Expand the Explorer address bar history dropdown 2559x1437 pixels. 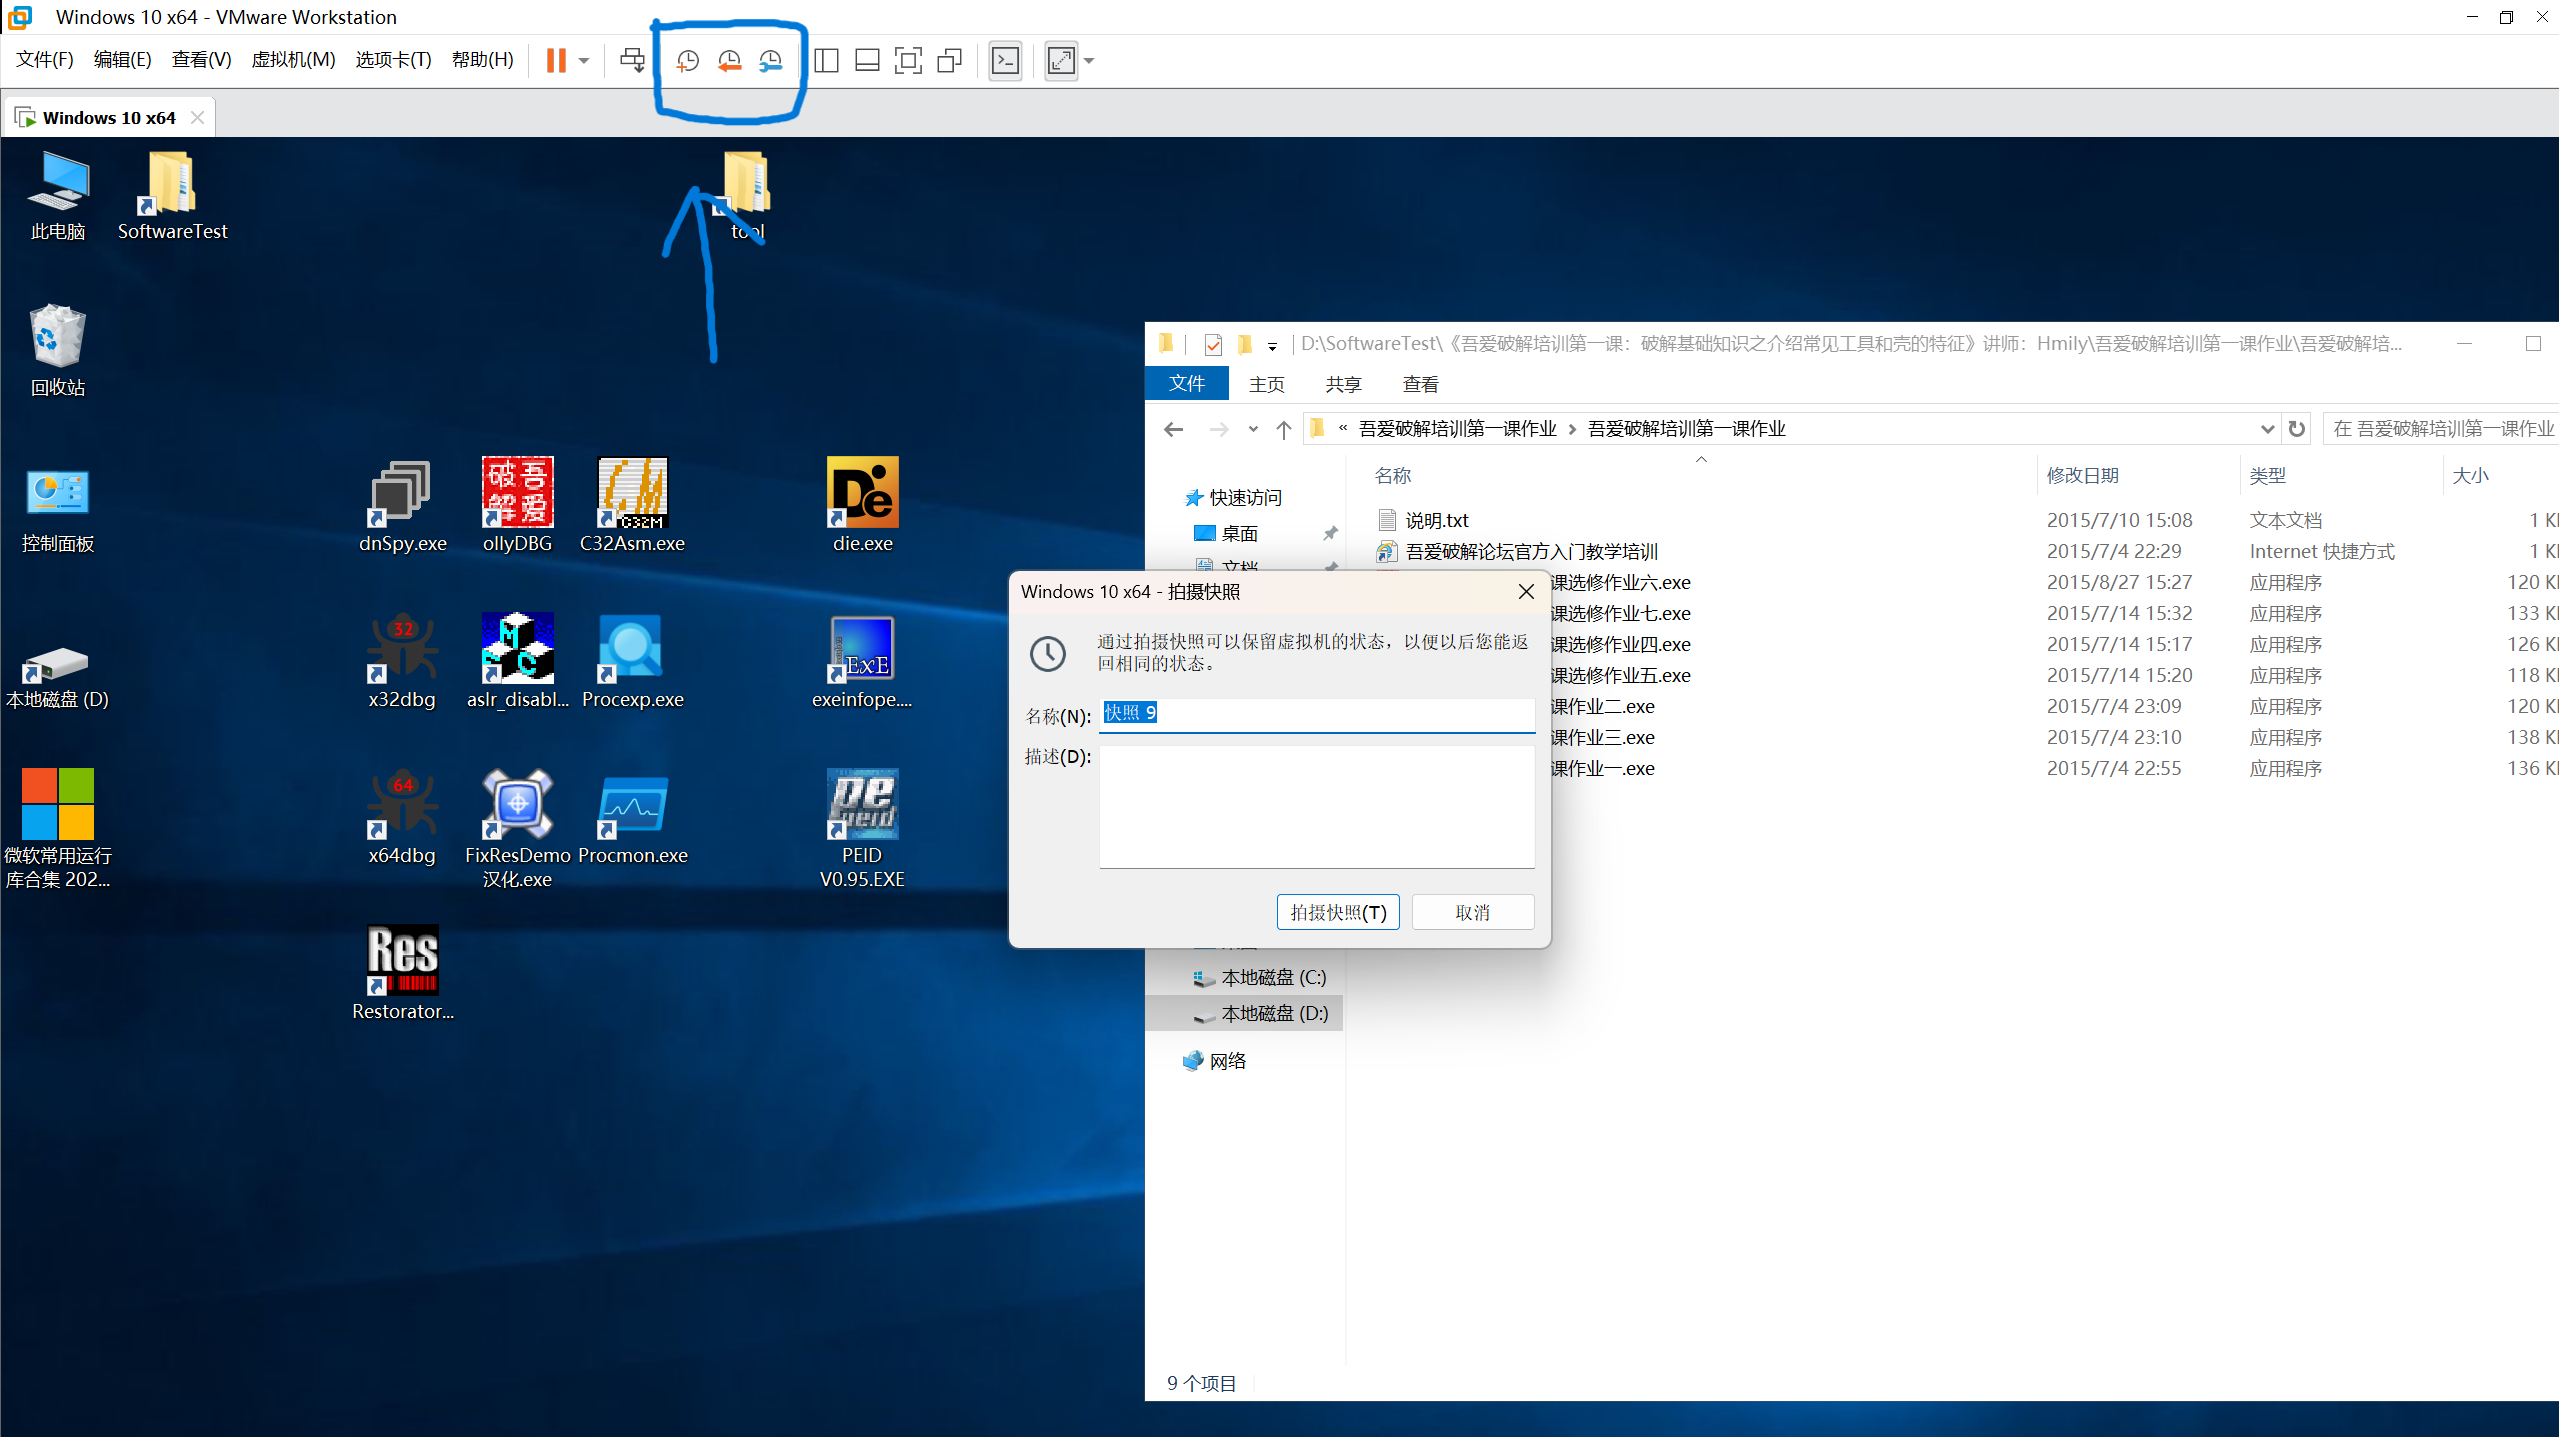click(2266, 429)
